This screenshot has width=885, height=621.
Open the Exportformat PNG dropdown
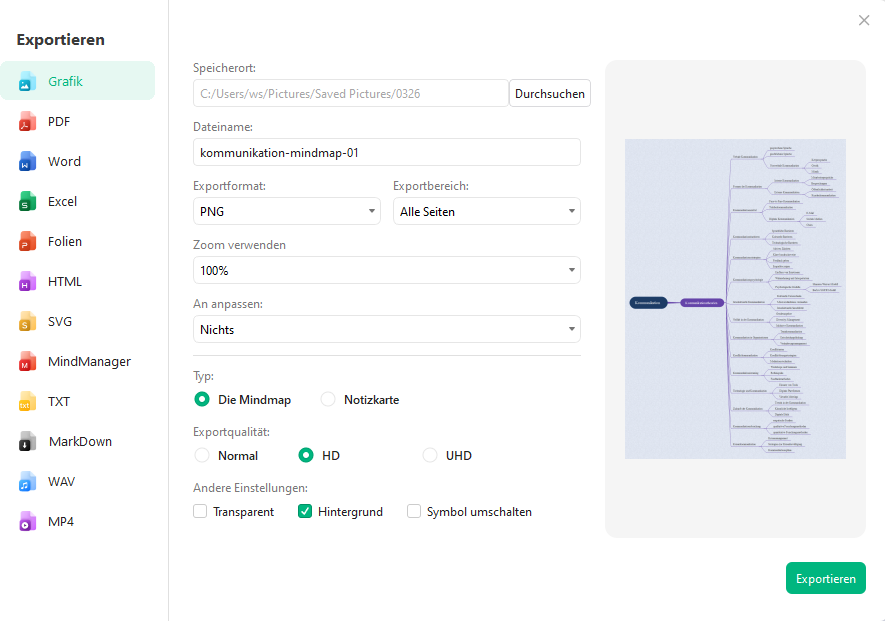[x=286, y=211]
